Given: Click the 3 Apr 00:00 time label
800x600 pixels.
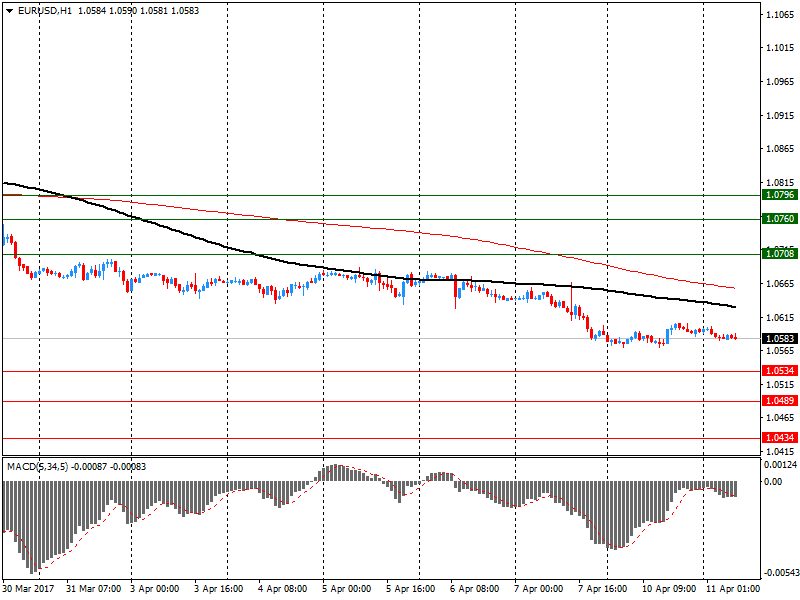Looking at the screenshot, I should (x=155, y=590).
